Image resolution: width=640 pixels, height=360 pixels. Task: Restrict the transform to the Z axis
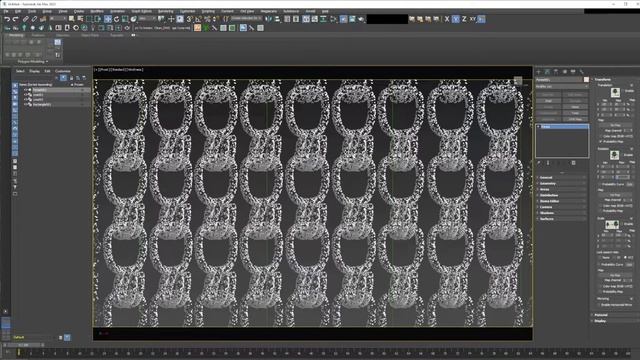[x=464, y=19]
